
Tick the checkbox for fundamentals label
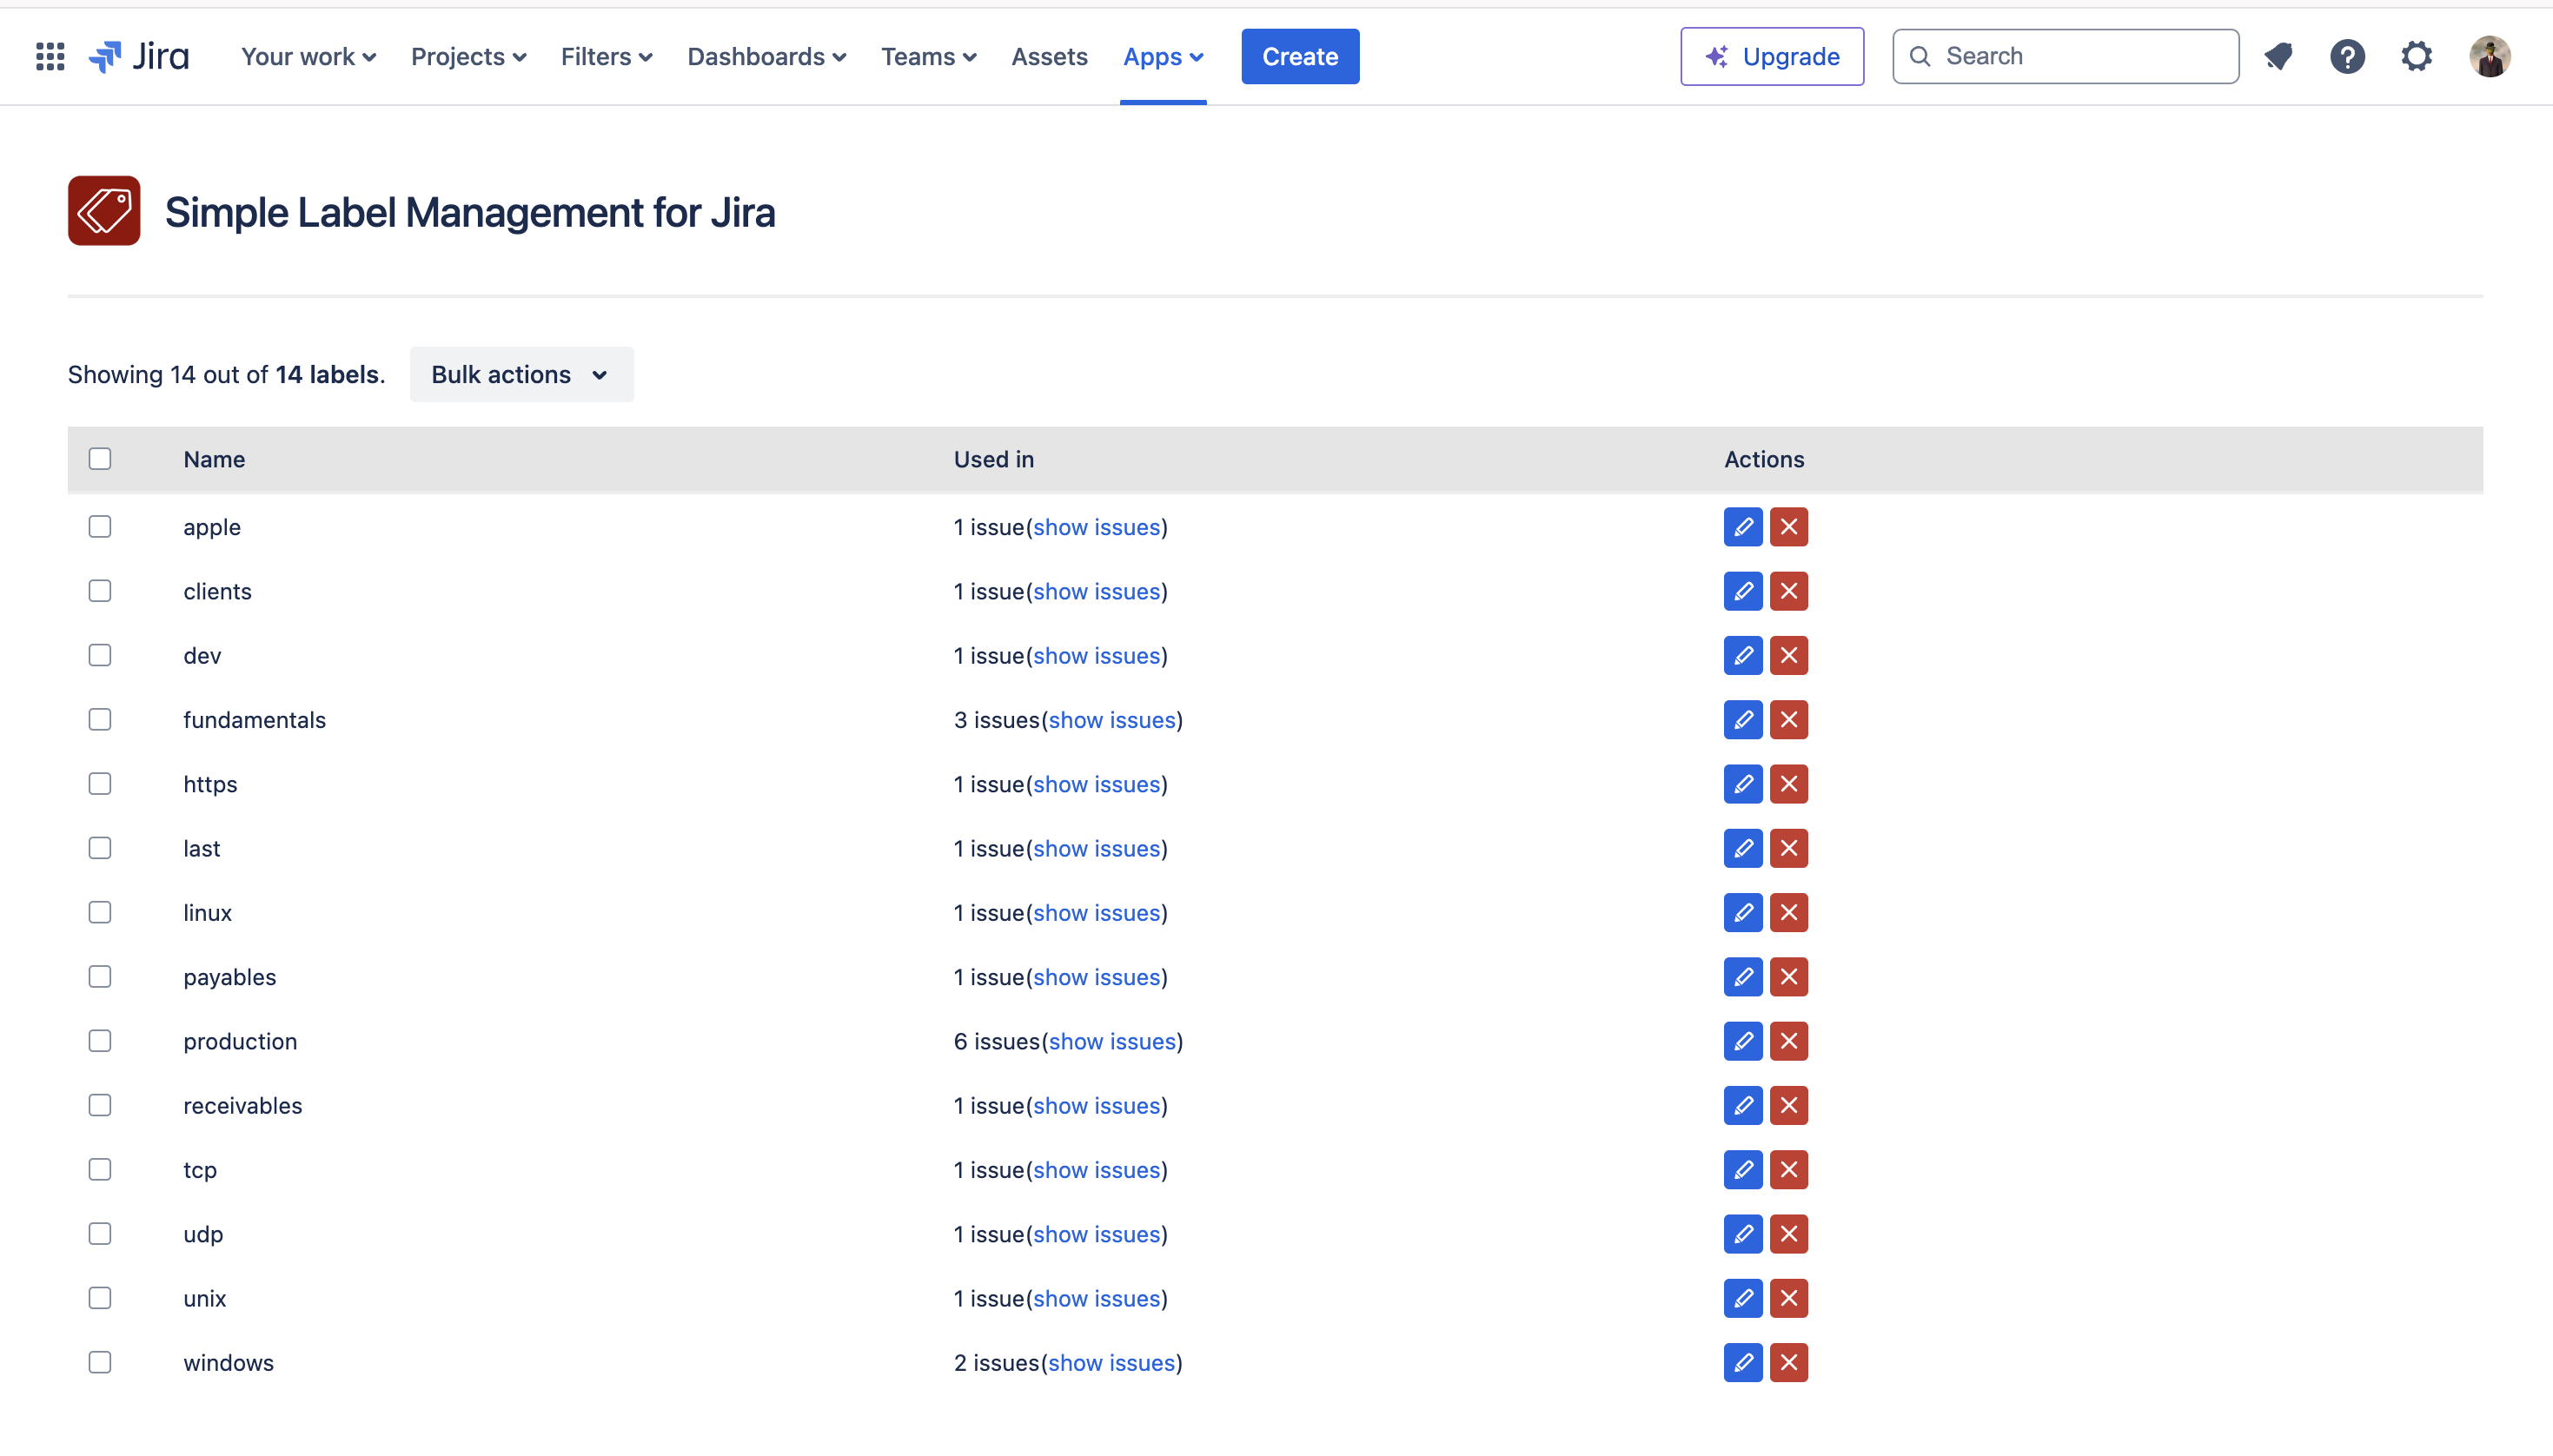point(100,720)
